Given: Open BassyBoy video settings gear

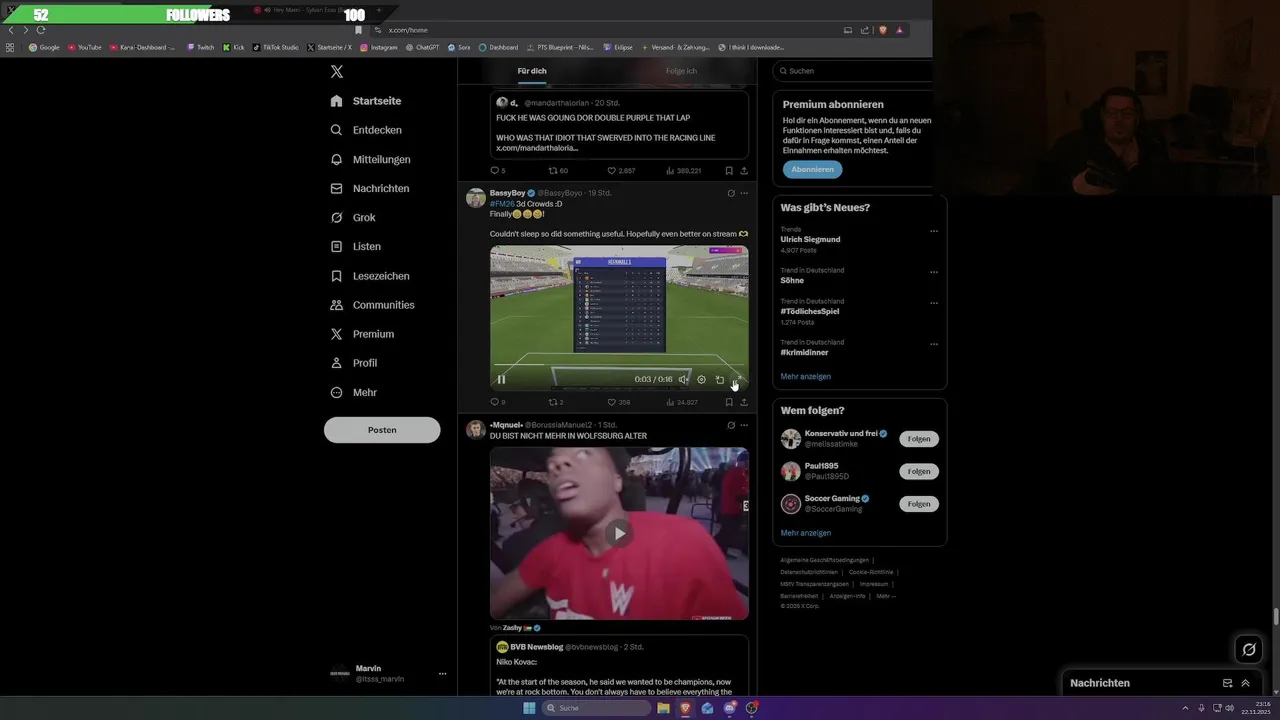Looking at the screenshot, I should [701, 379].
